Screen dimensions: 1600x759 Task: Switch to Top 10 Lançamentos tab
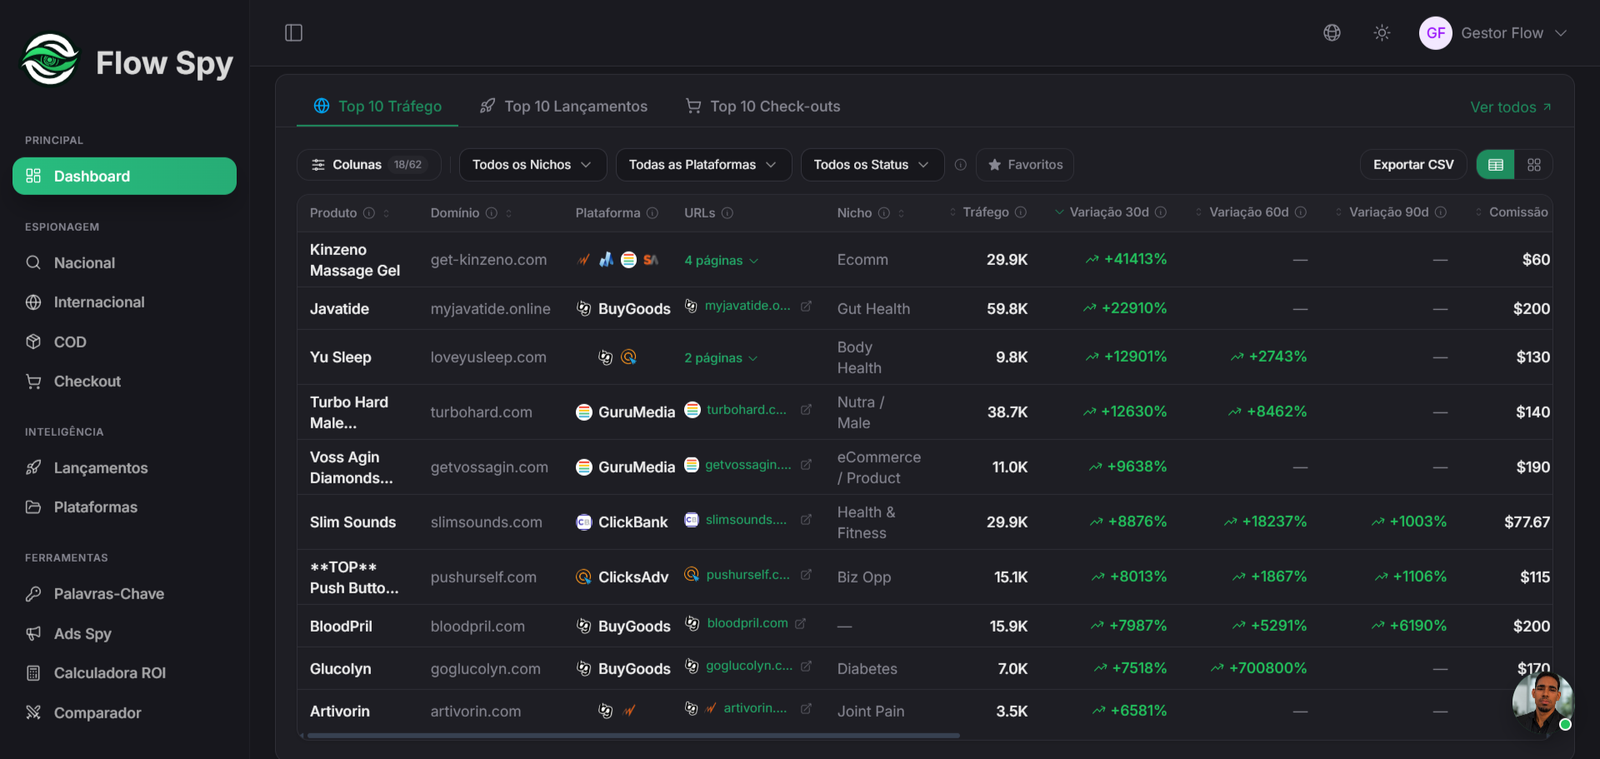[x=564, y=106]
